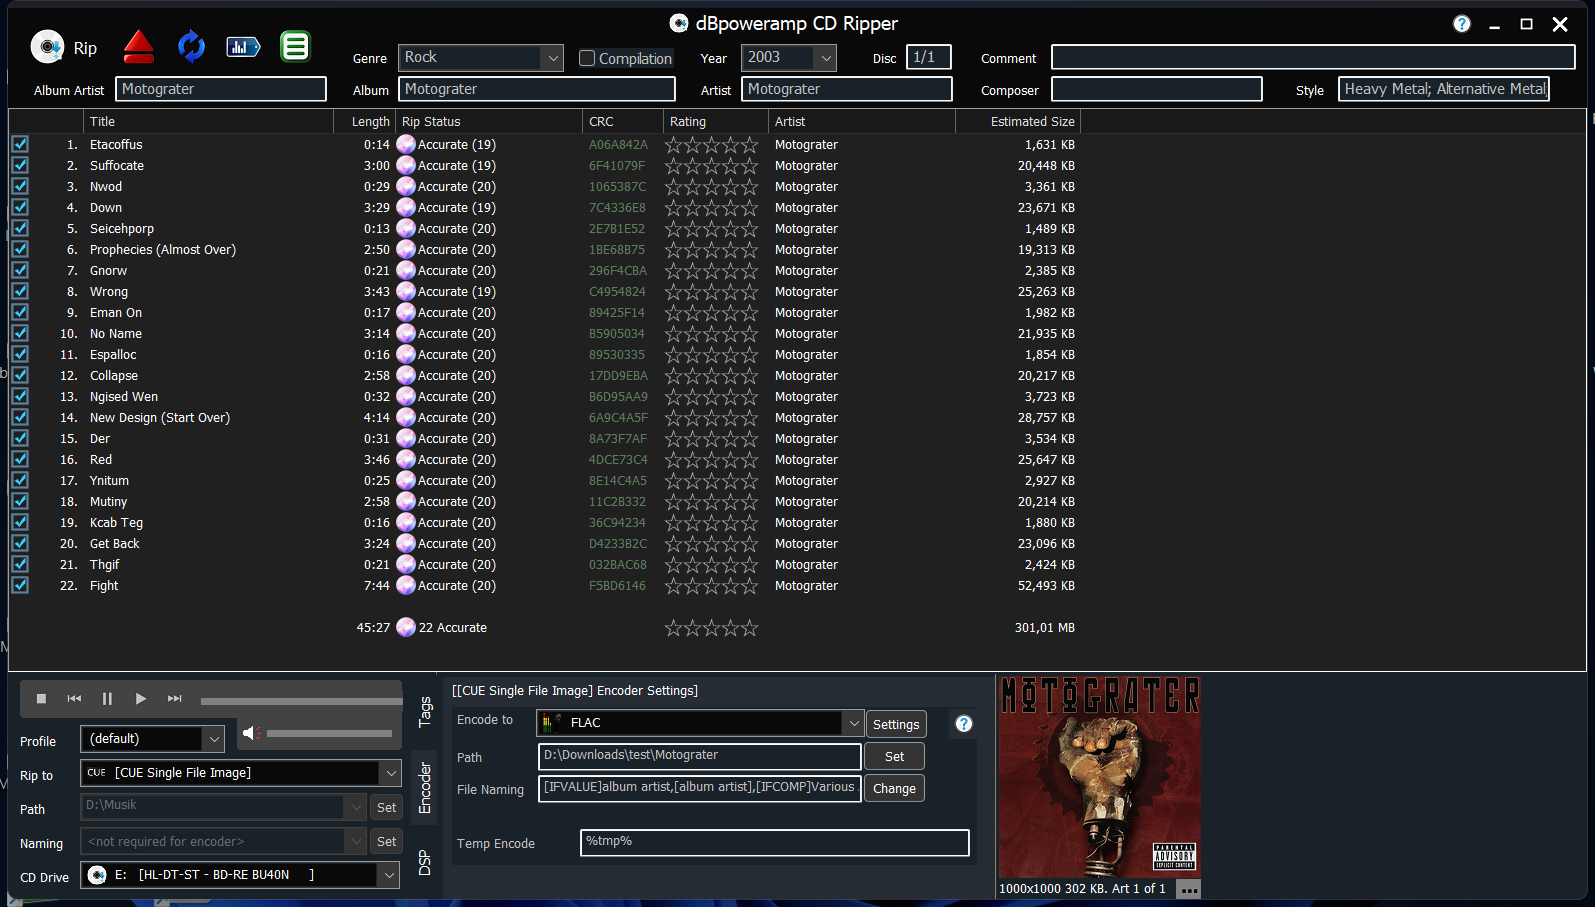Sort by the Estimated Size column header
The height and width of the screenshot is (907, 1595).
point(1018,121)
